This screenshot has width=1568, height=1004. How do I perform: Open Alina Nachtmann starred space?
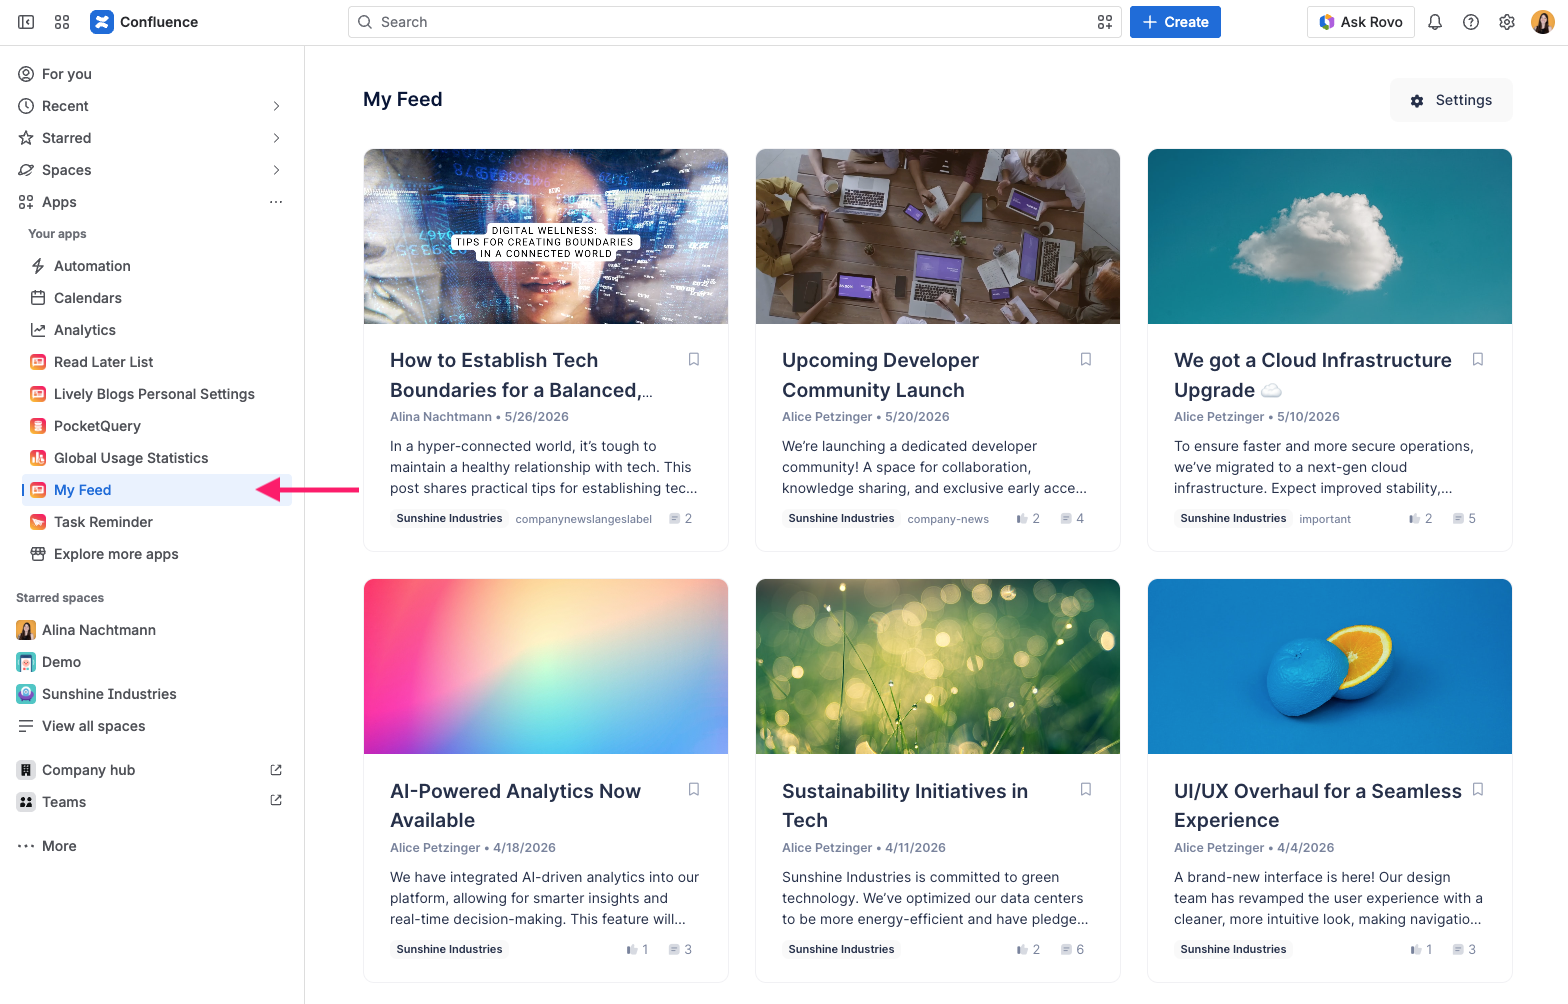point(150,630)
